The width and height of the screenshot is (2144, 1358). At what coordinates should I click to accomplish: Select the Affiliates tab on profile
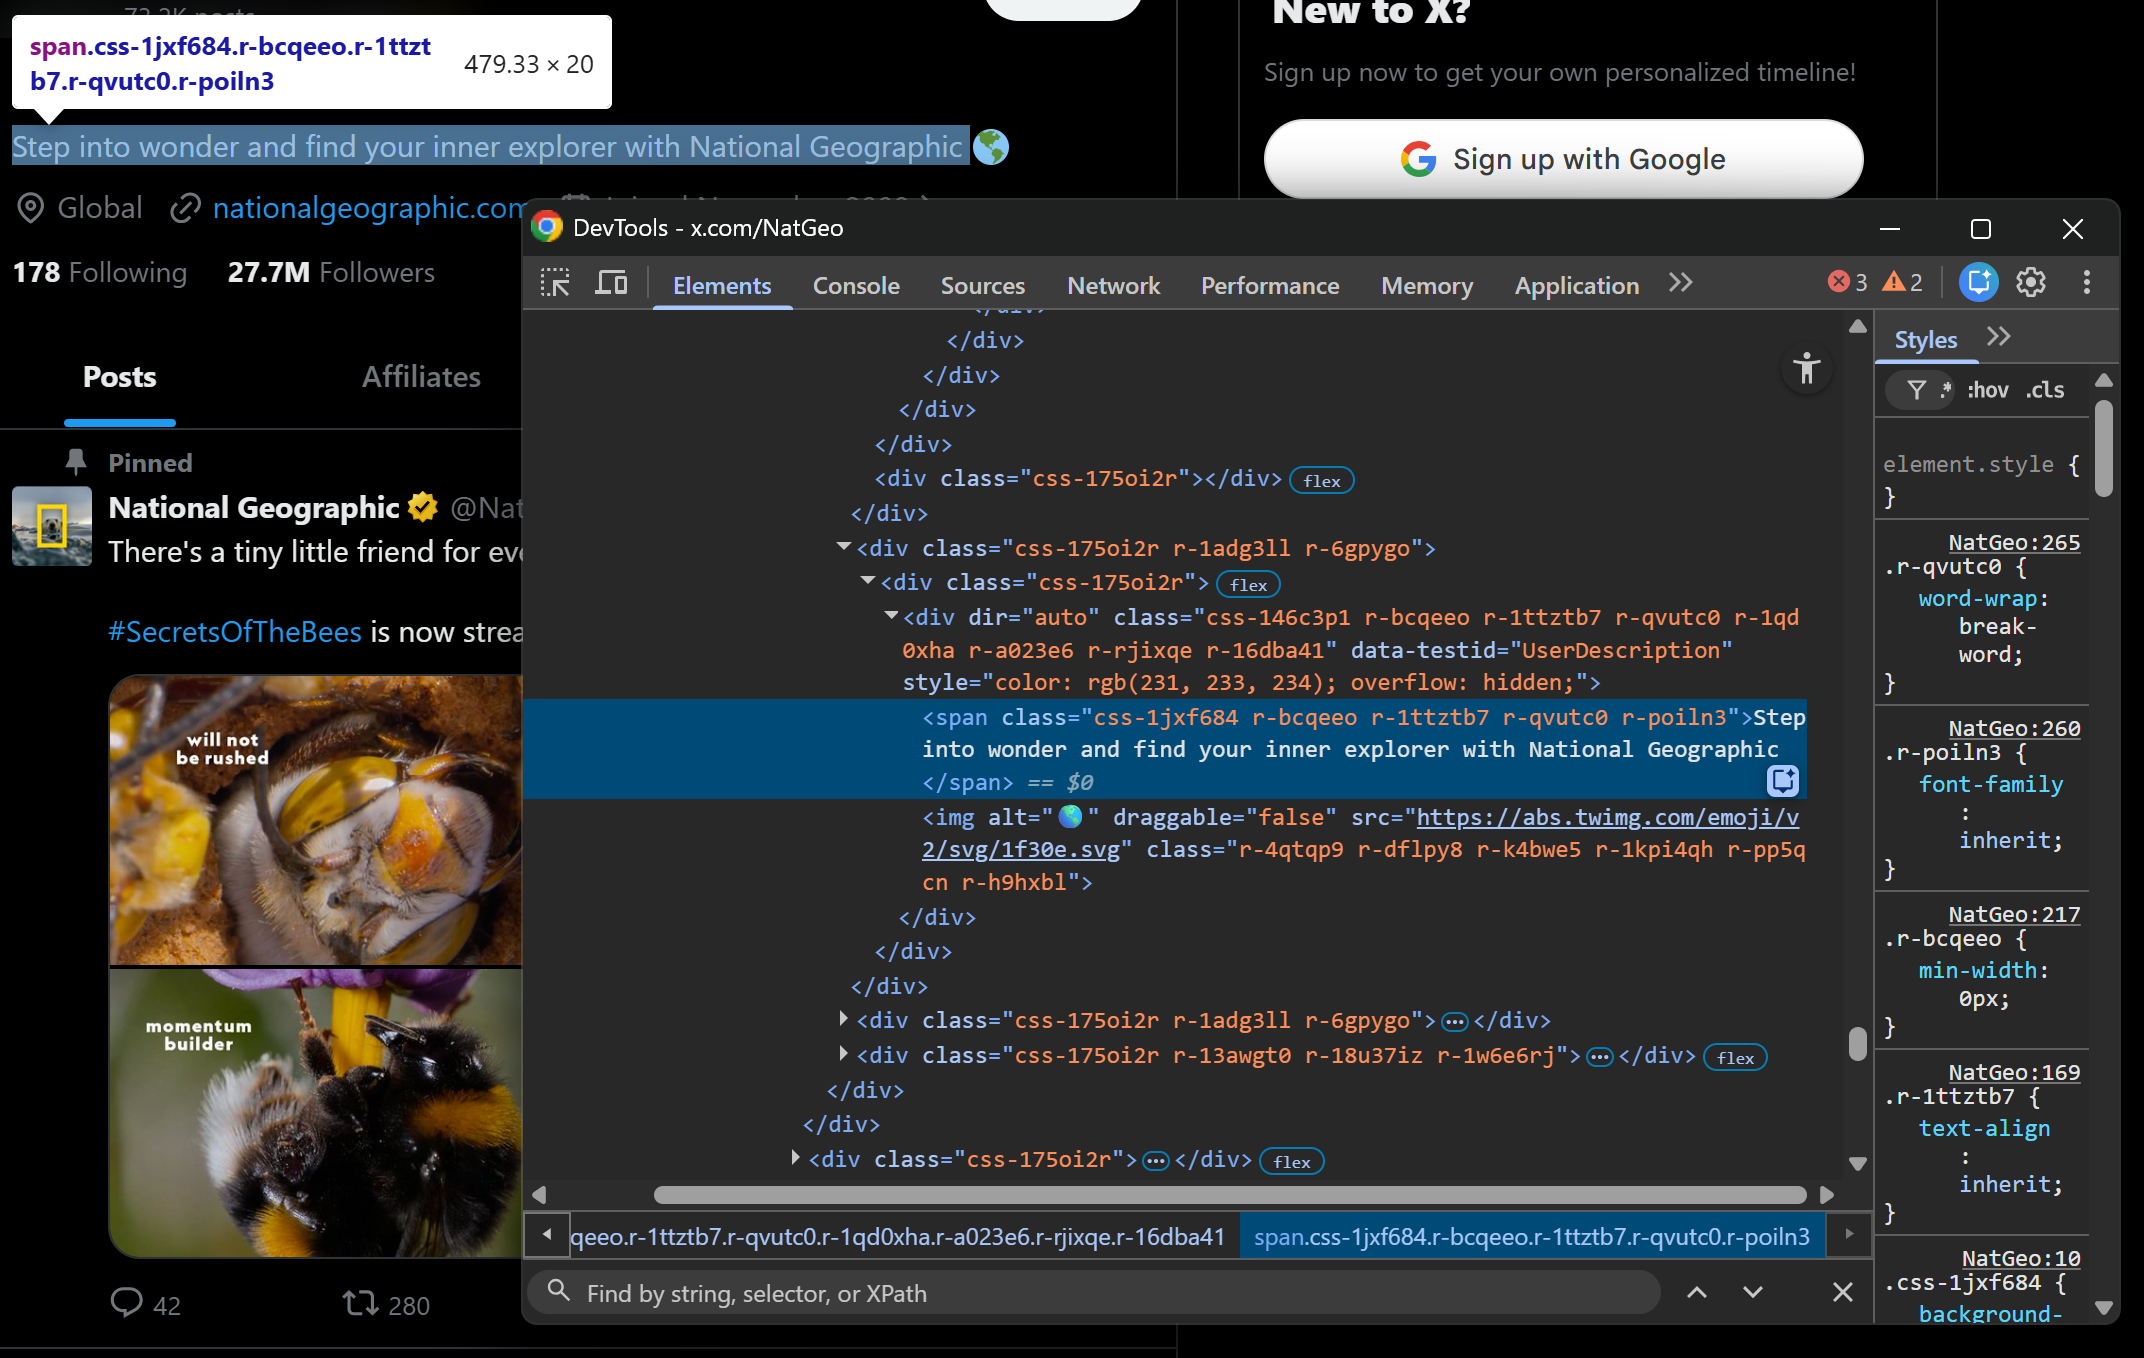point(421,377)
